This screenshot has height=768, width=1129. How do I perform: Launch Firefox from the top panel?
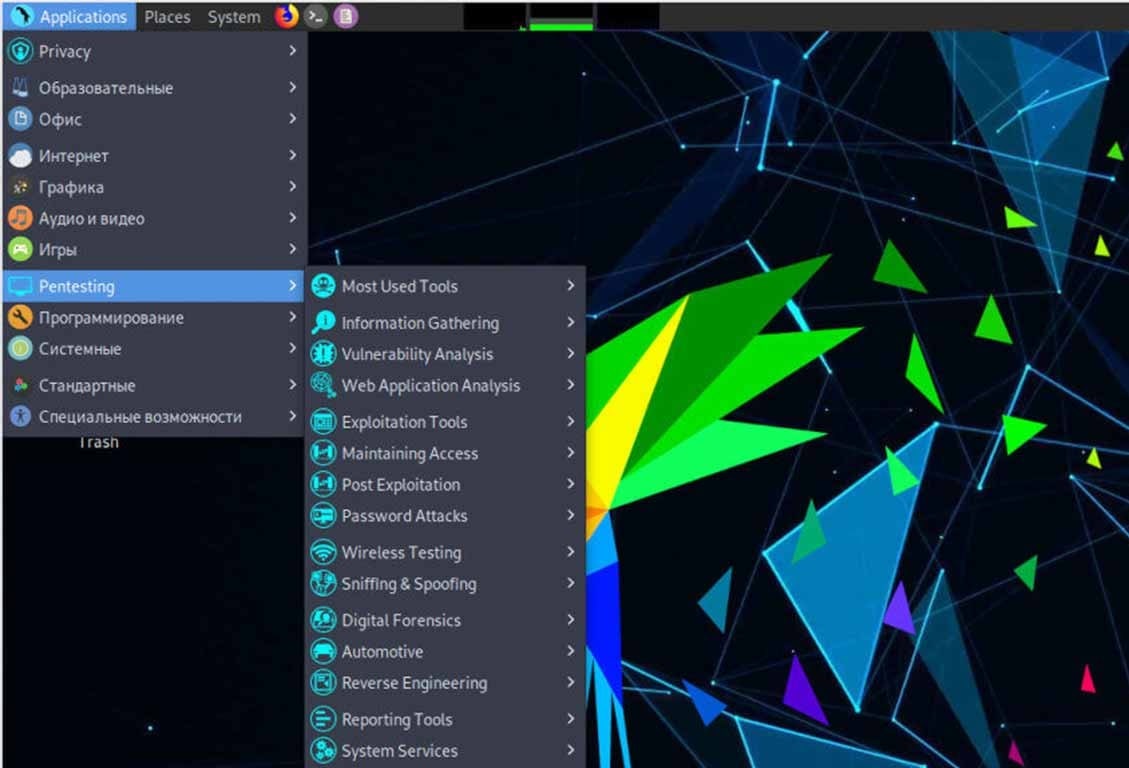[x=287, y=16]
